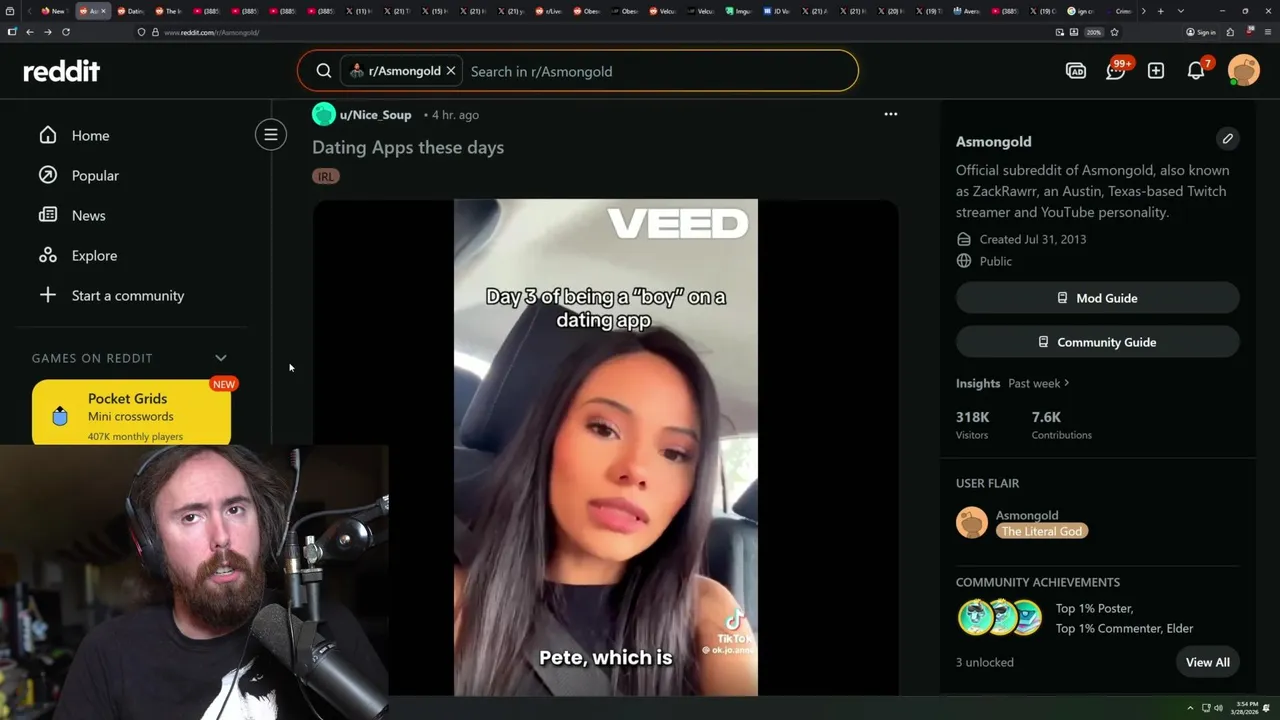Play the dating app video thumbnail
Screen dimensions: 1280x720
(606, 447)
